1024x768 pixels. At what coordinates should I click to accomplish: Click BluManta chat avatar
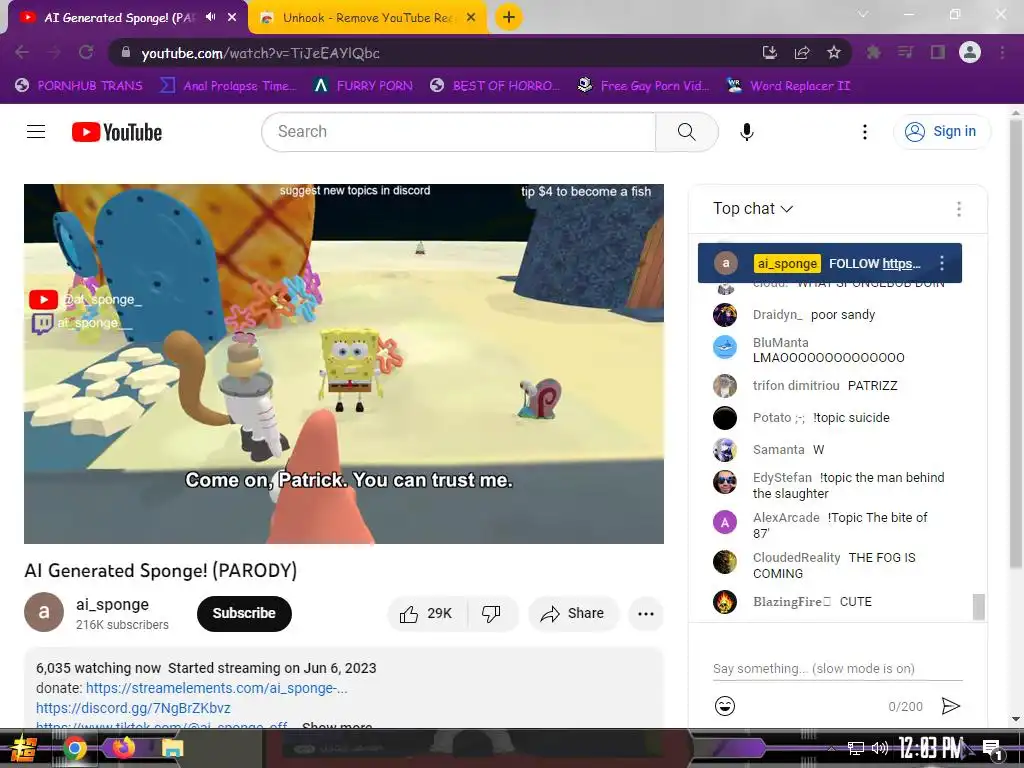tap(724, 347)
